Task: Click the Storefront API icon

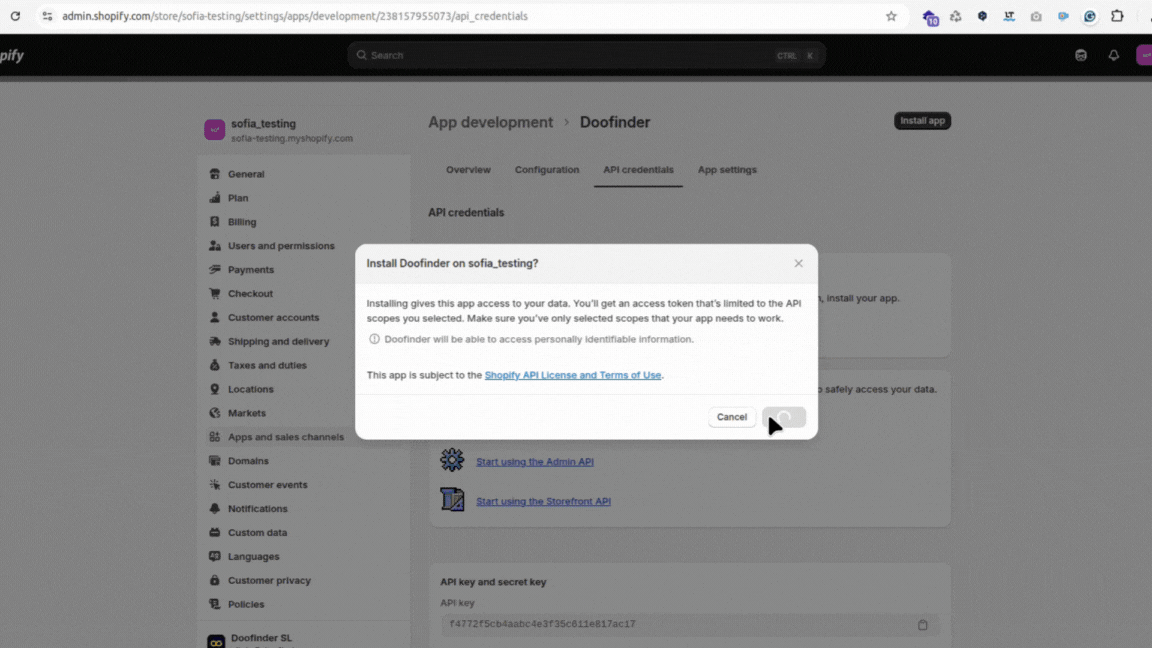Action: coord(452,500)
